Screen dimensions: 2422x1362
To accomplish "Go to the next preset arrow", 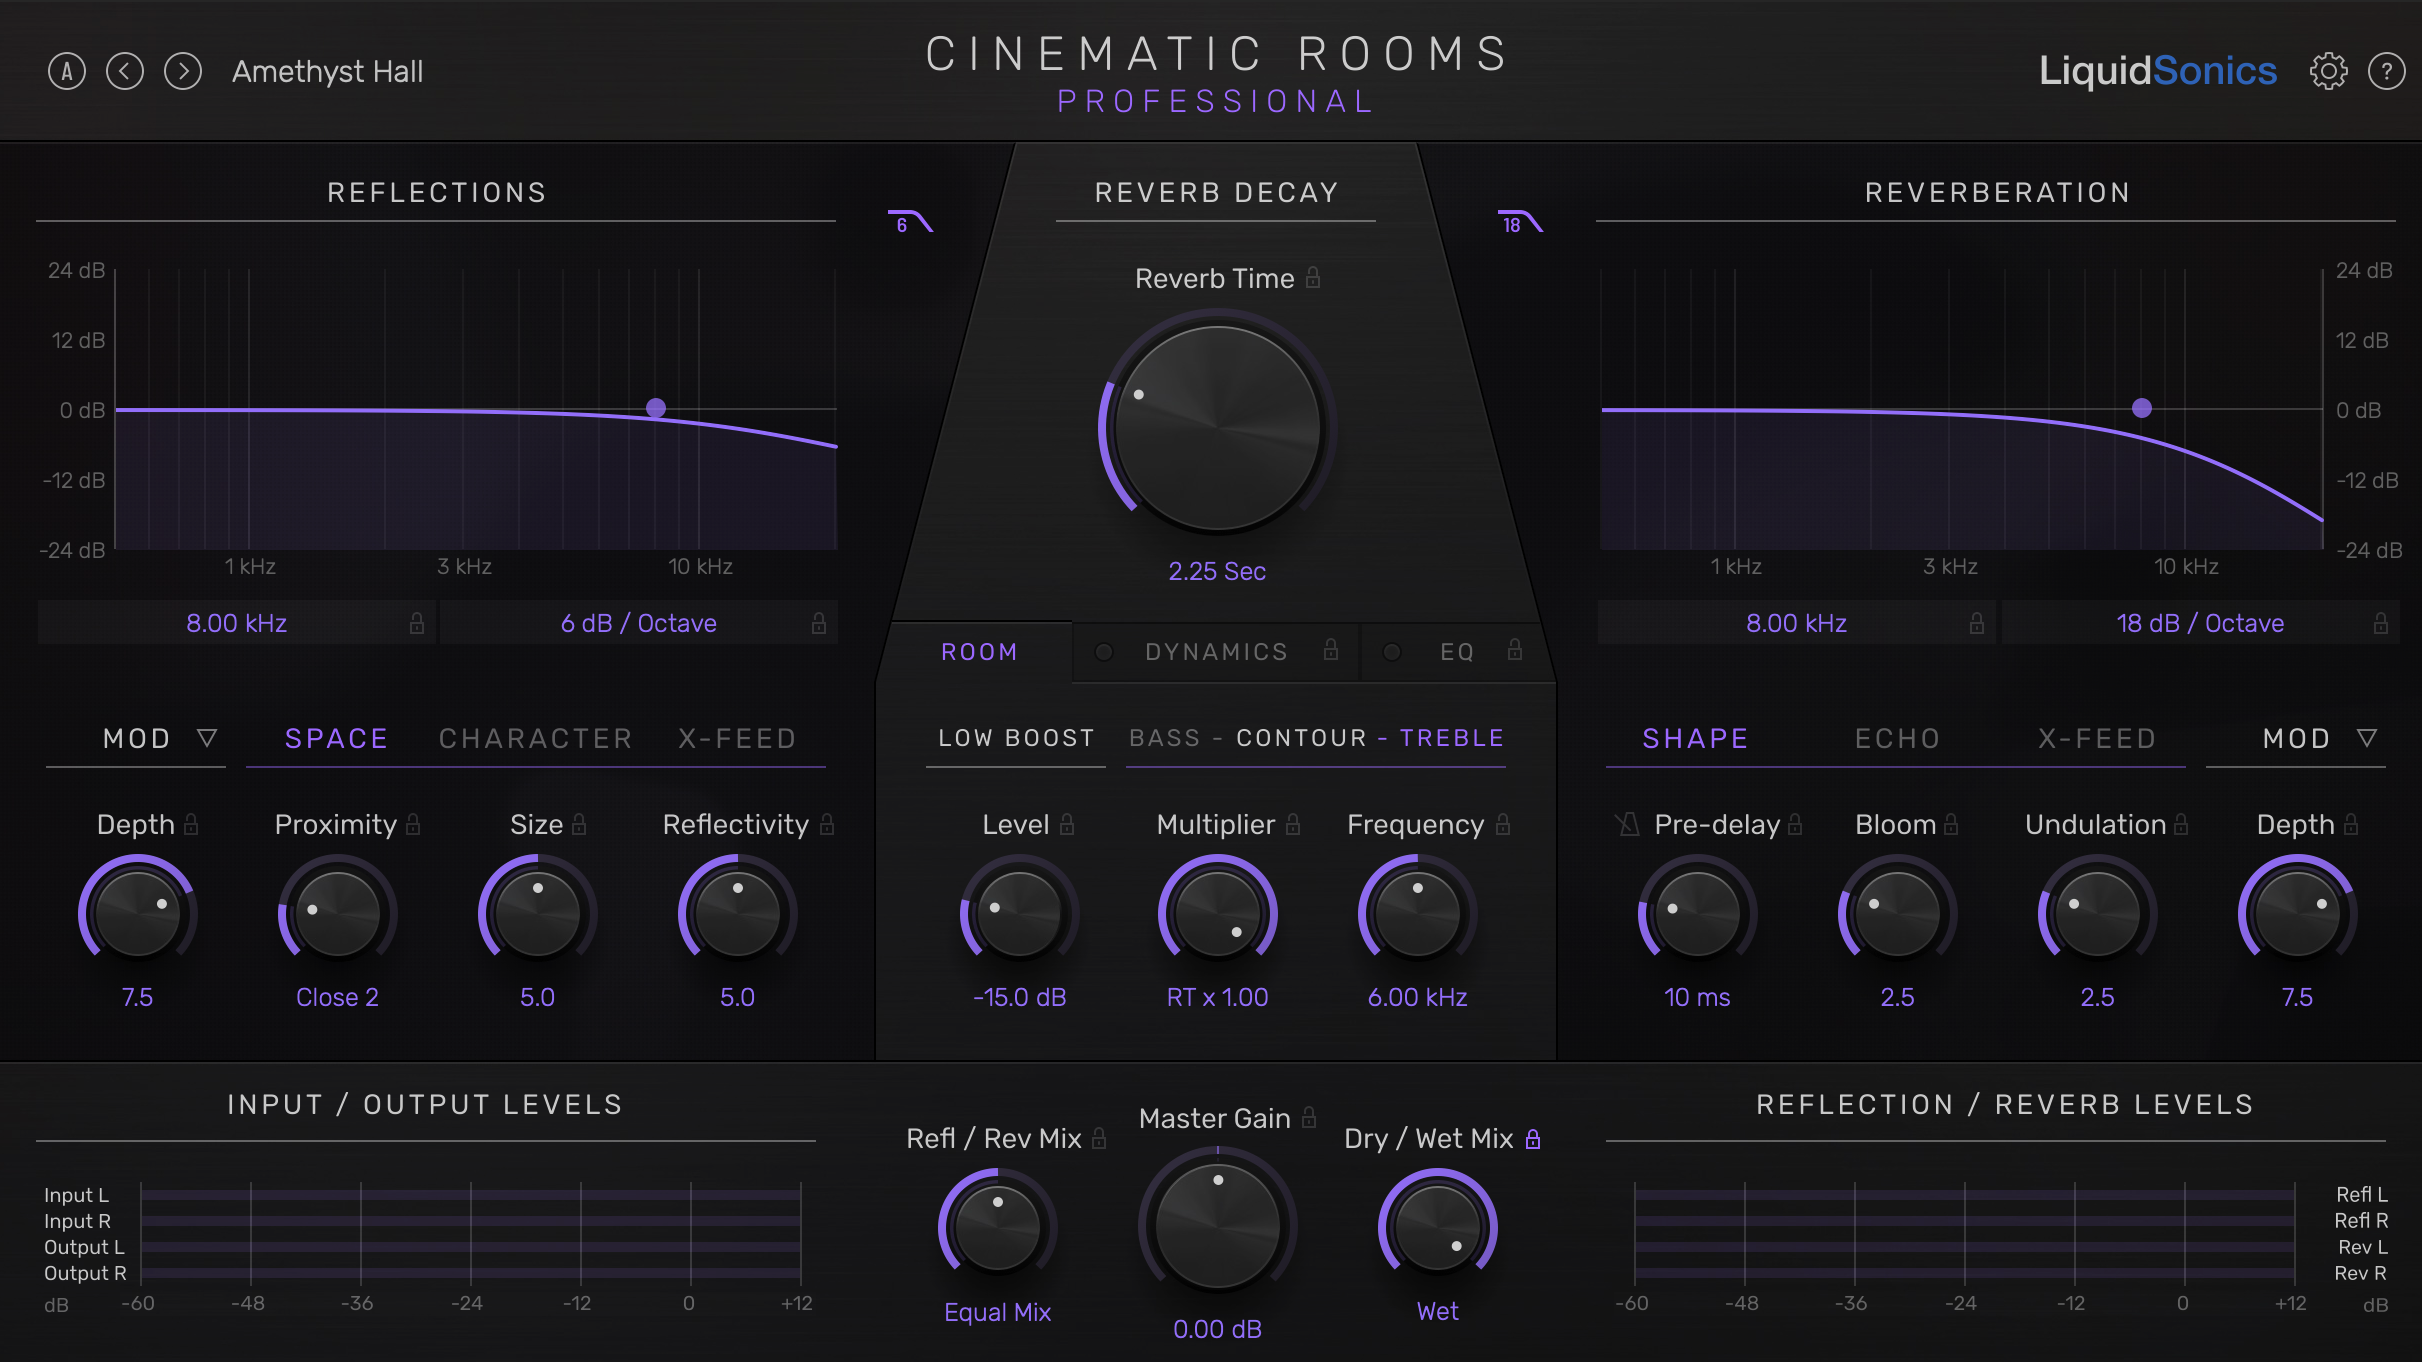I will pyautogui.click(x=183, y=71).
